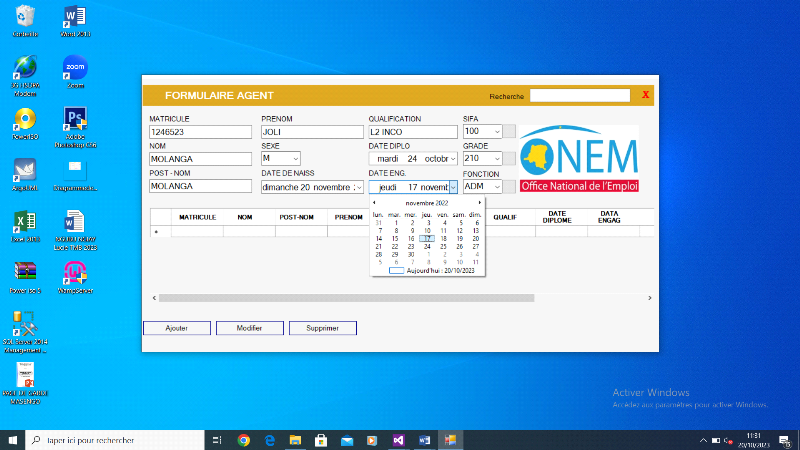Open Visual Studio from the taskbar

tap(398, 440)
